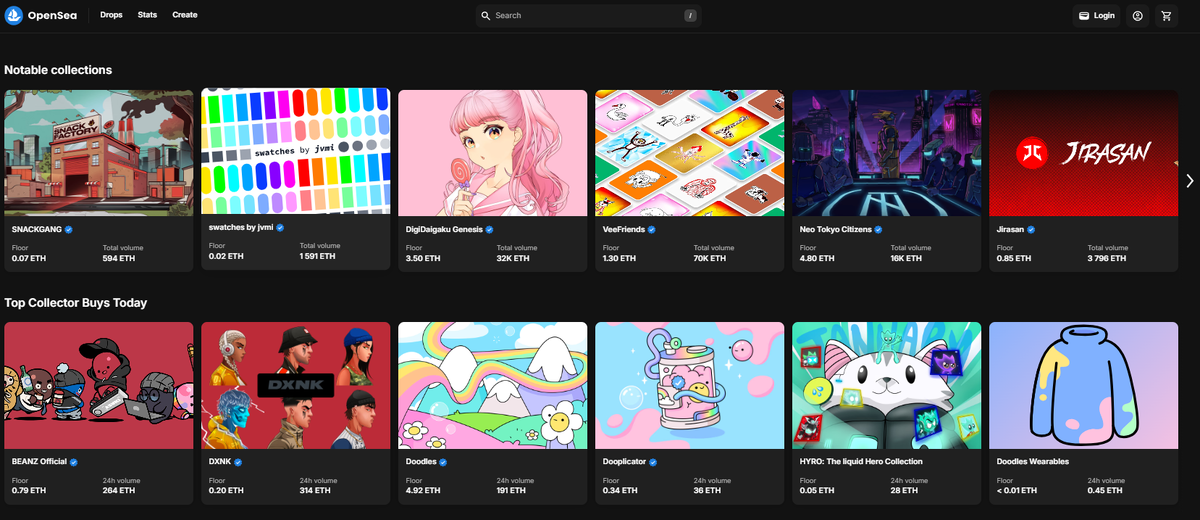This screenshot has height=520, width=1200.
Task: Click swatches total volume 1 591 ETH
Action: tap(317, 256)
